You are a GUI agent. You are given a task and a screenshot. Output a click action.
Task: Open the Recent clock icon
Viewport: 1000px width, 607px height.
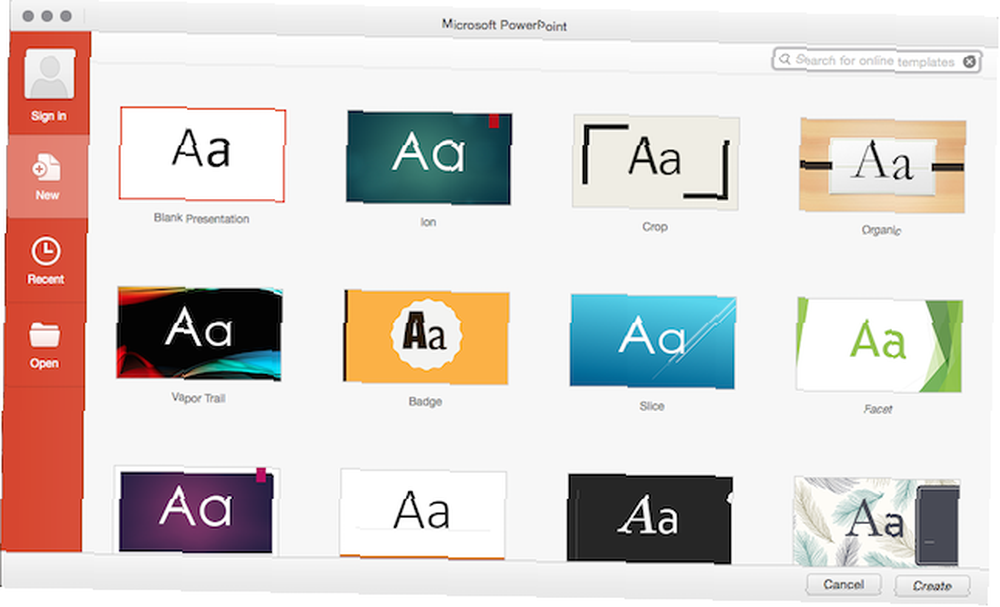coord(46,251)
